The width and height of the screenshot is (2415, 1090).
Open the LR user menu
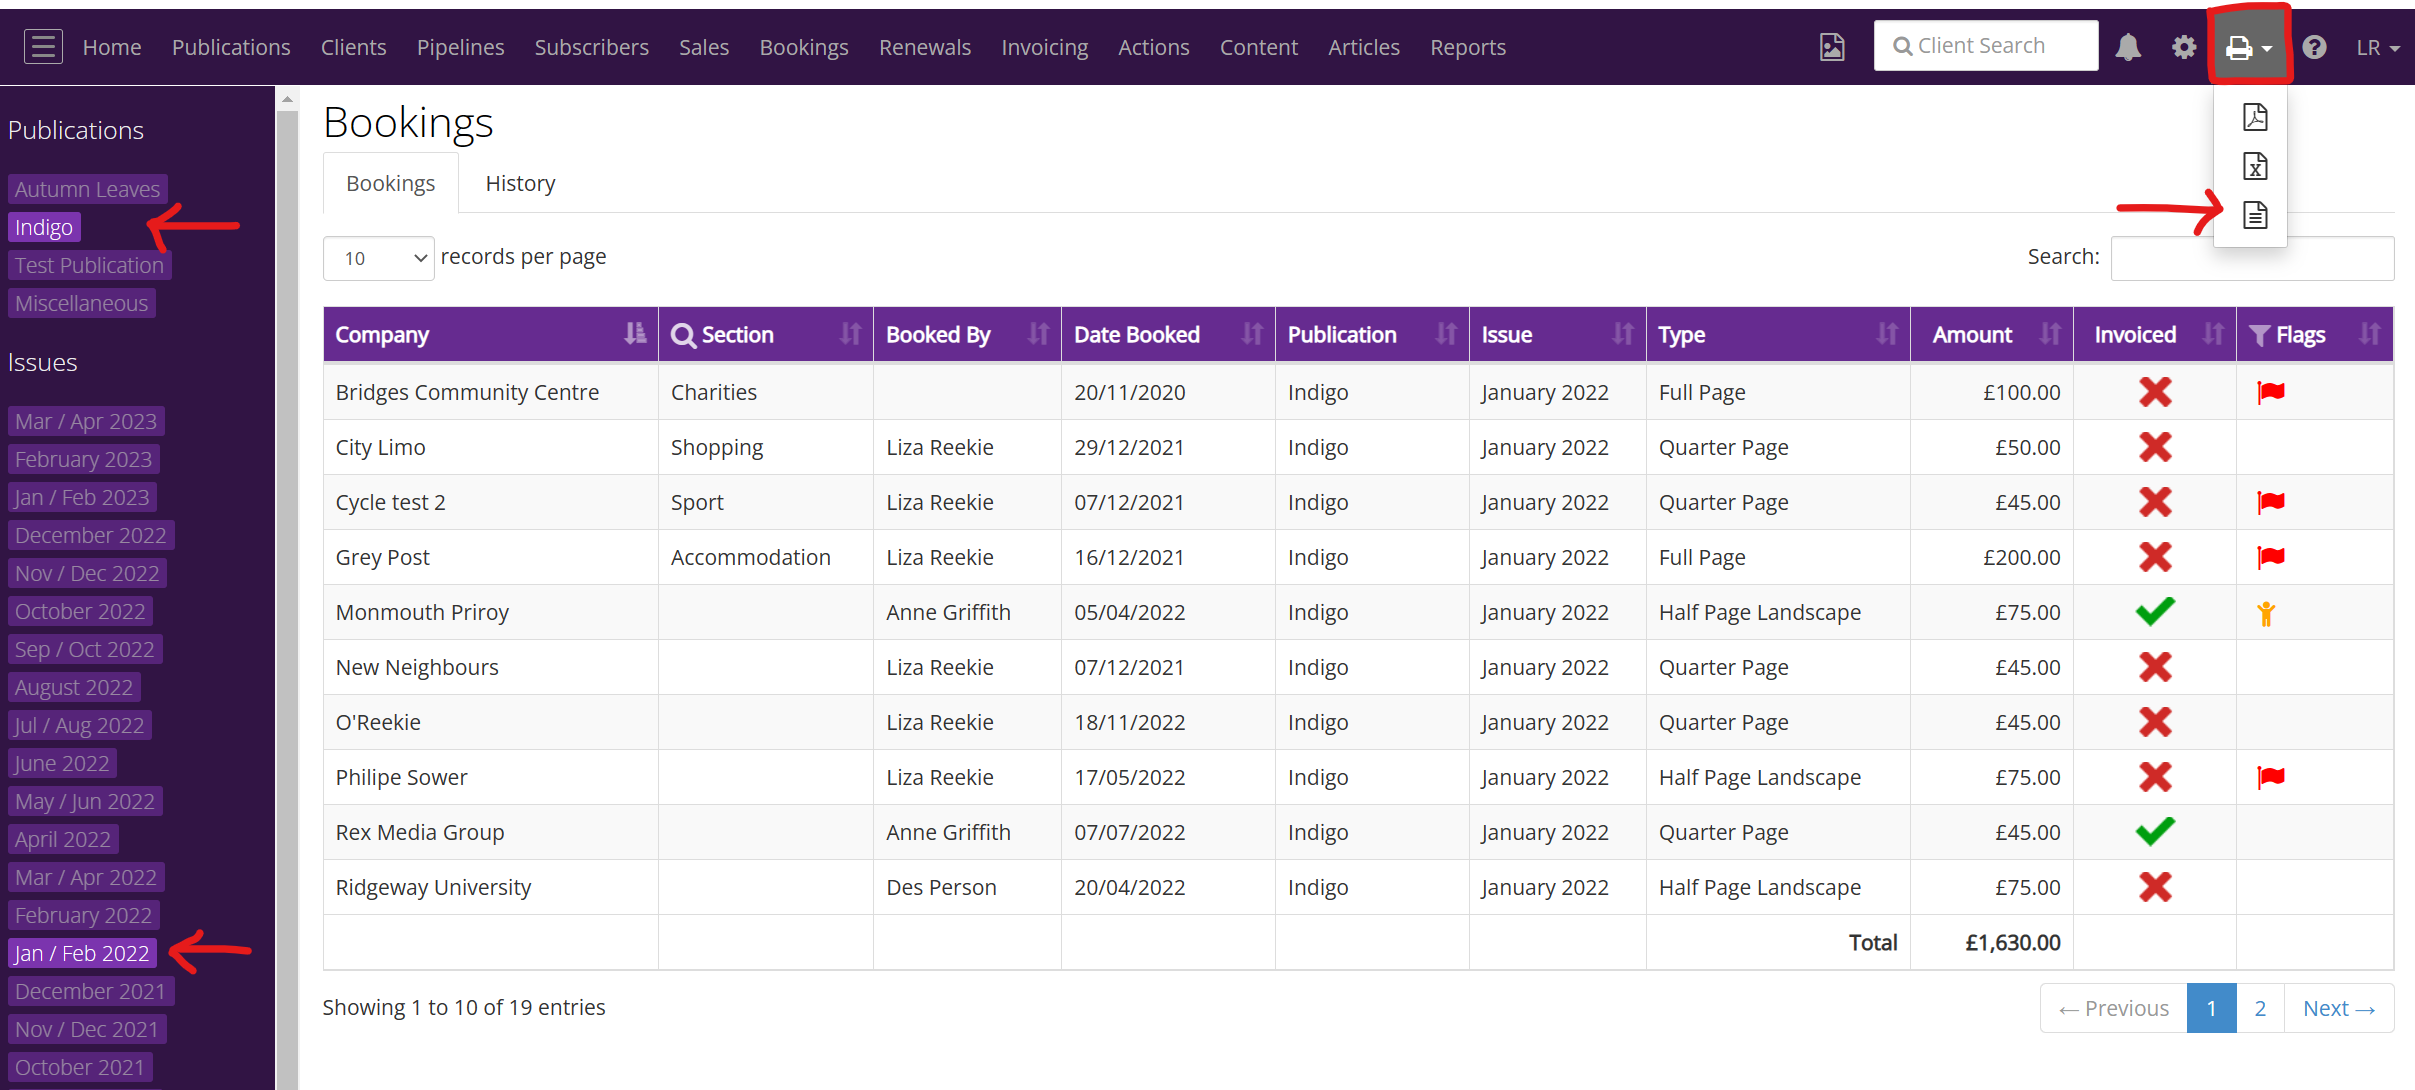pos(2377,47)
